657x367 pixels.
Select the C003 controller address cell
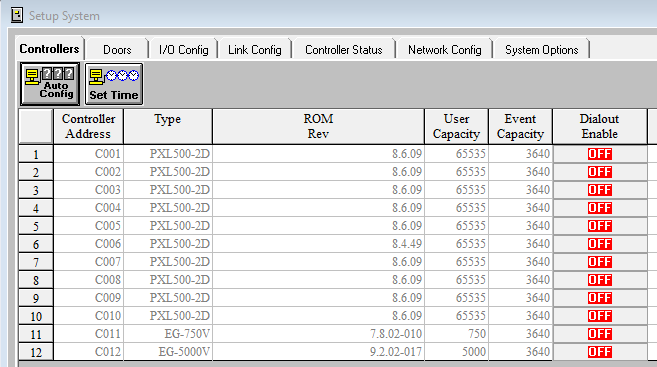click(x=88, y=190)
